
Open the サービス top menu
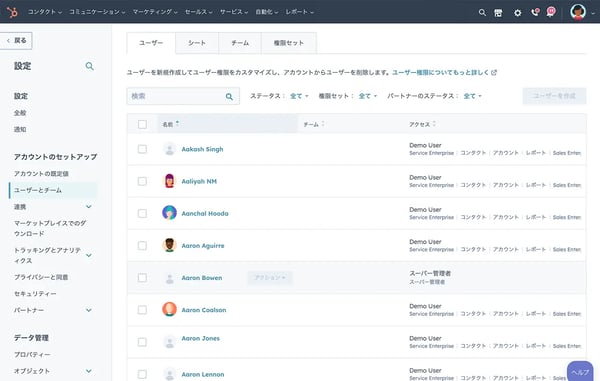tap(234, 12)
